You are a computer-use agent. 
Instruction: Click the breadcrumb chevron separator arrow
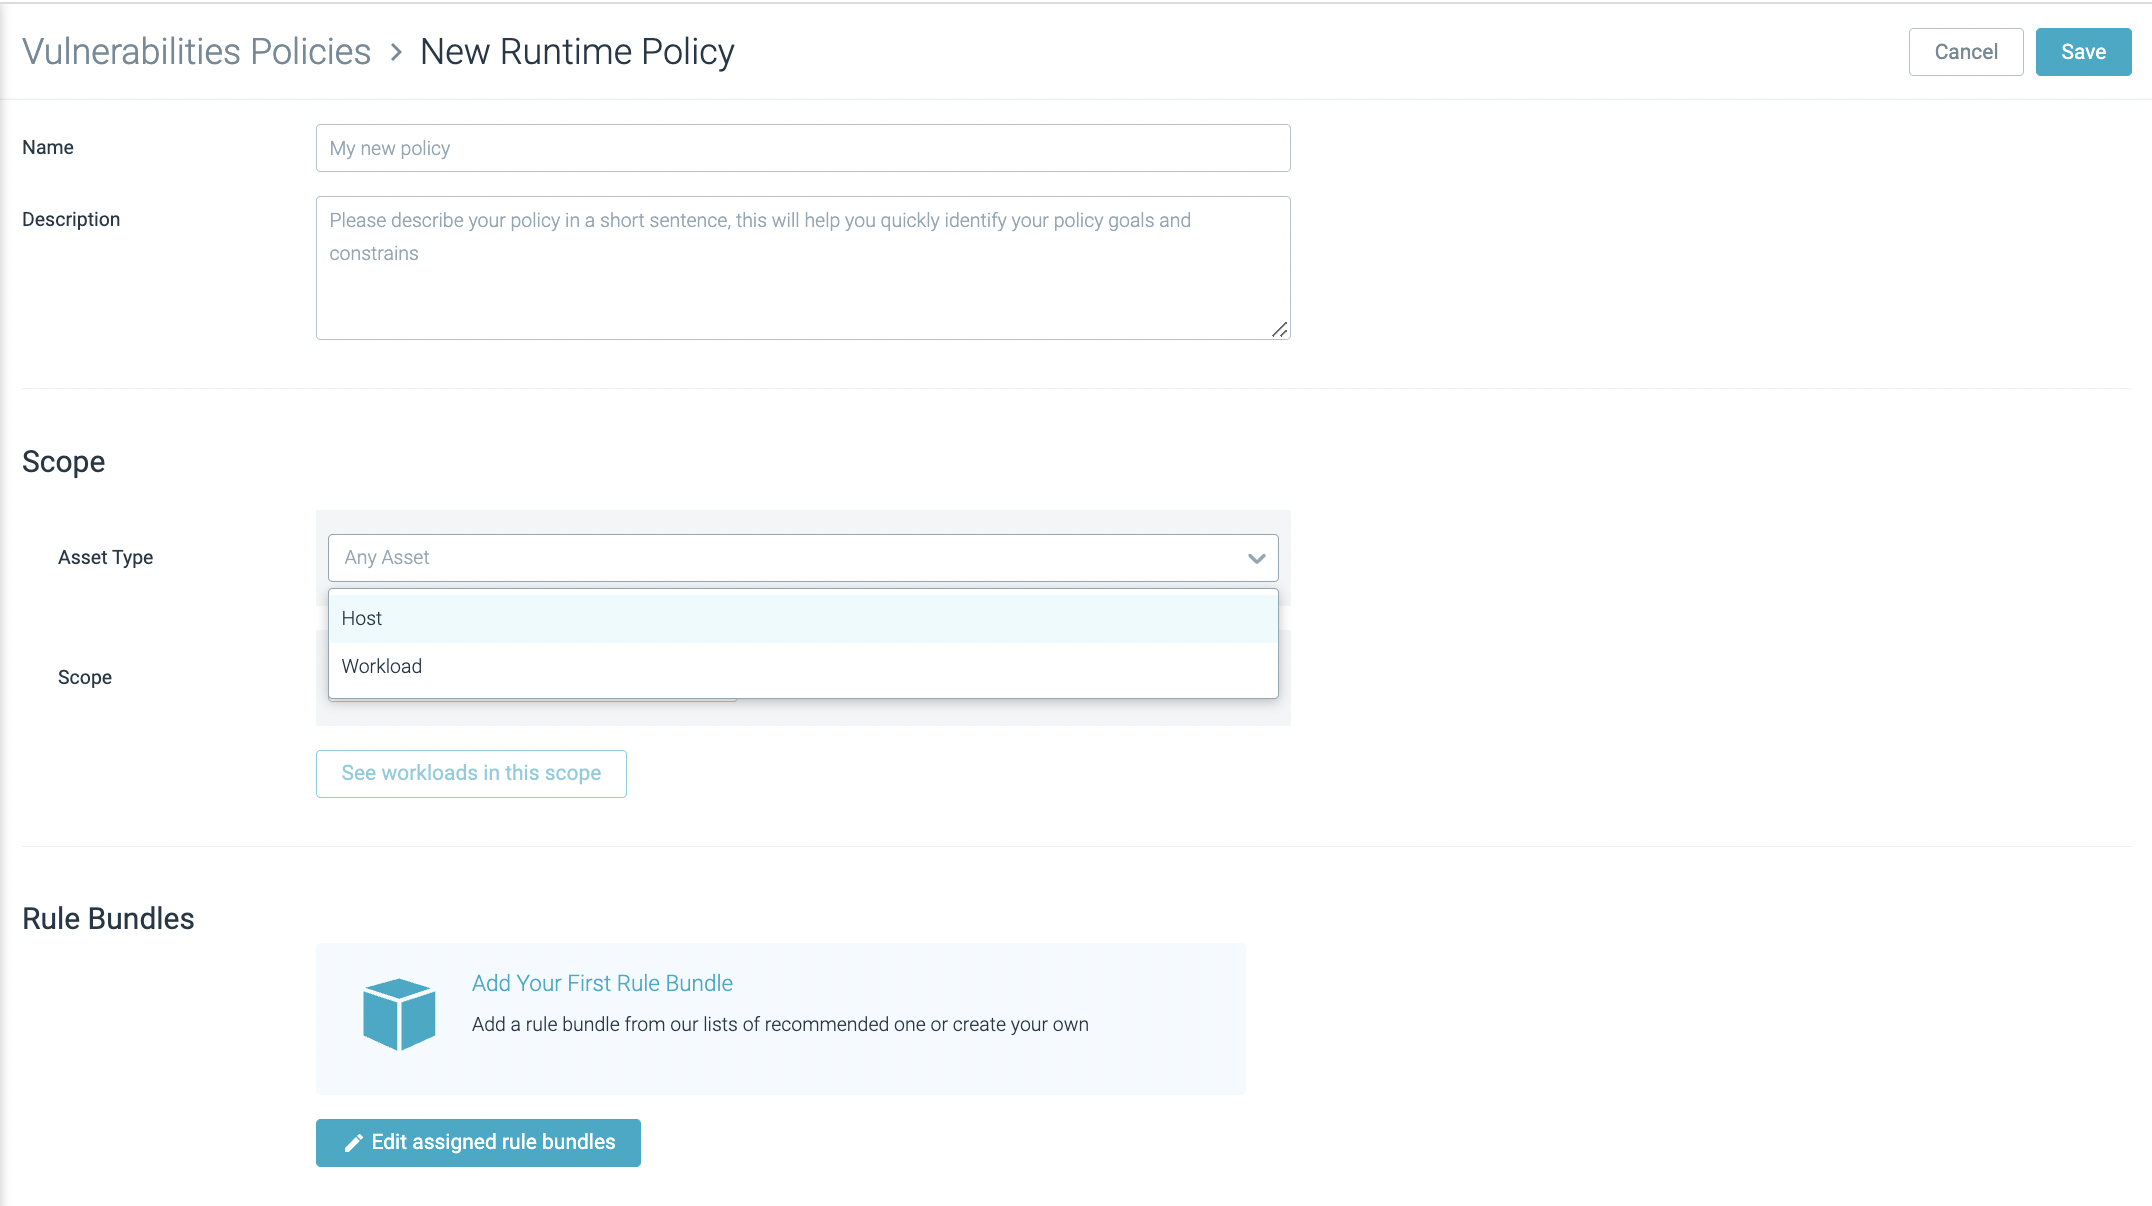point(396,52)
